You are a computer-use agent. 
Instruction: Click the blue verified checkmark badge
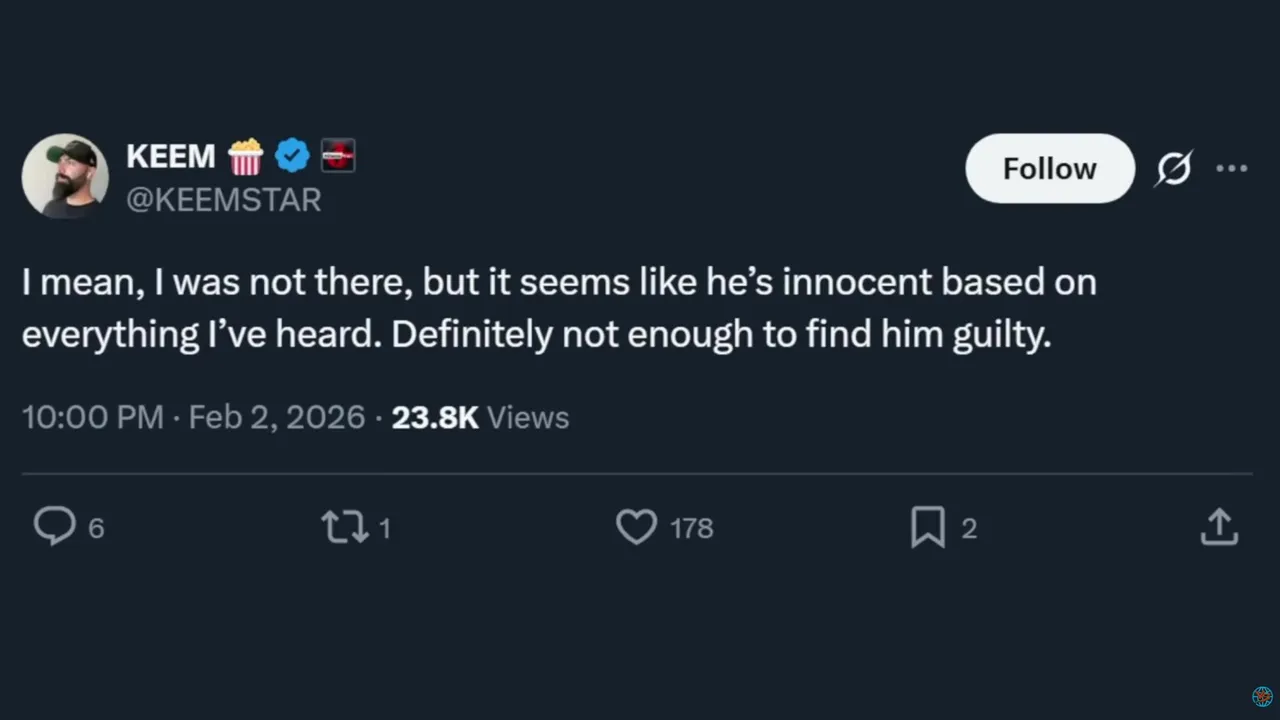(x=292, y=156)
